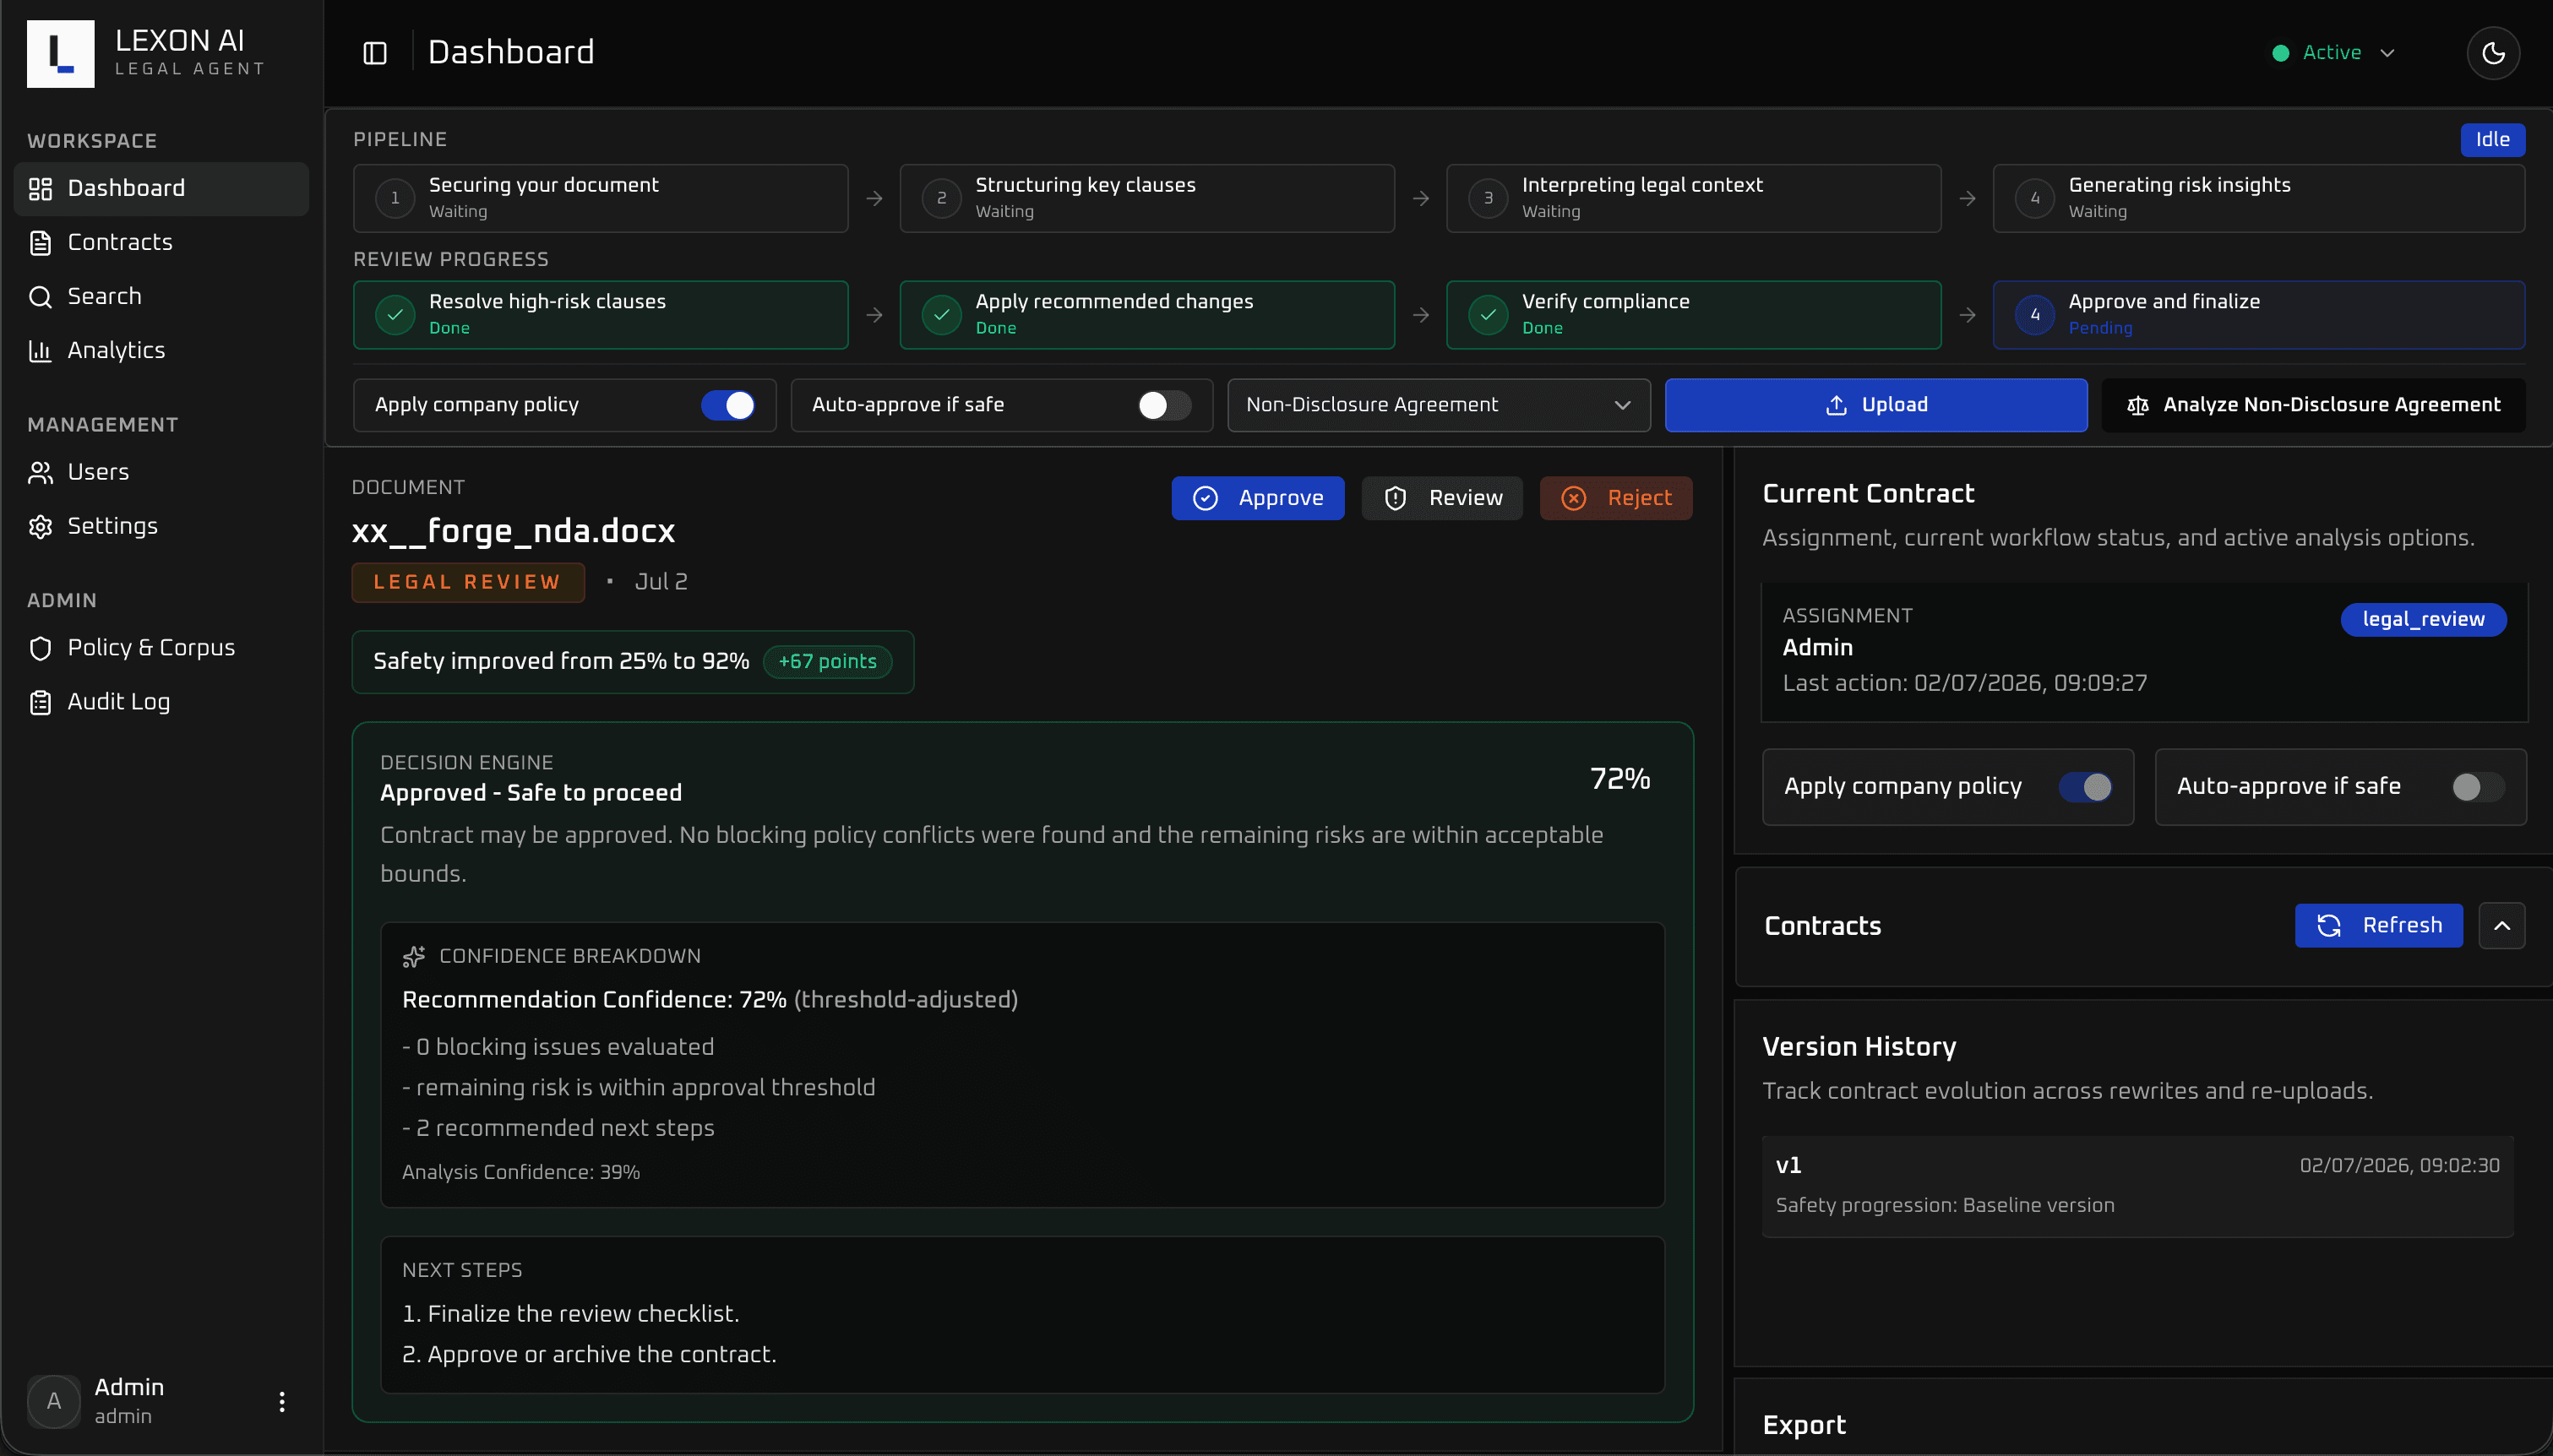Click the Users people icon

coord(40,472)
